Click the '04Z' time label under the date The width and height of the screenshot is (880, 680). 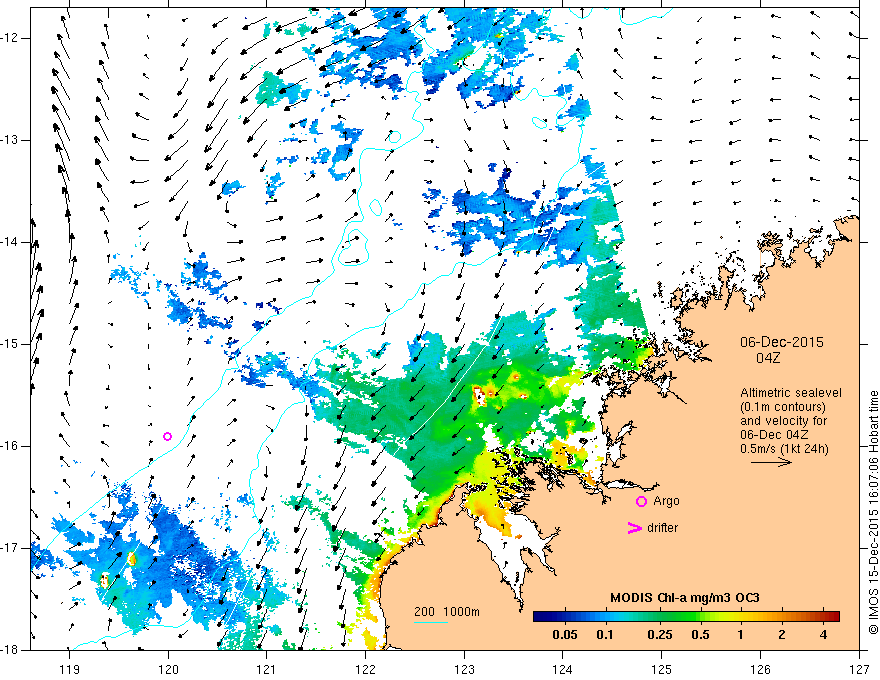(768, 358)
